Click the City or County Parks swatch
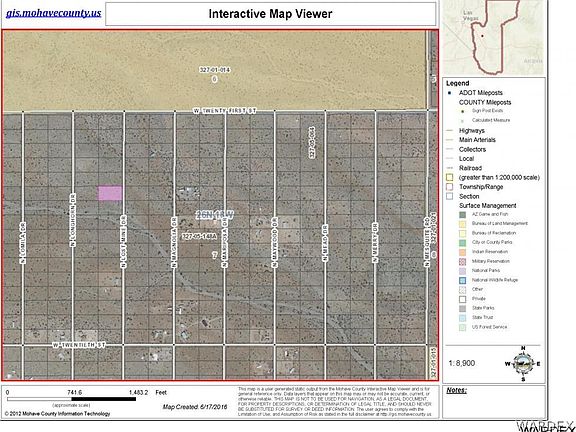 463,242
